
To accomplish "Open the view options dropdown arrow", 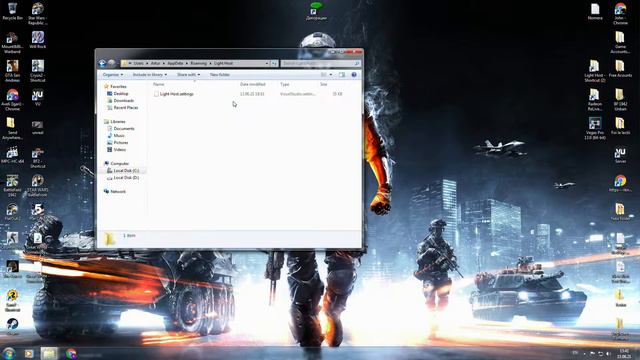I will point(331,75).
